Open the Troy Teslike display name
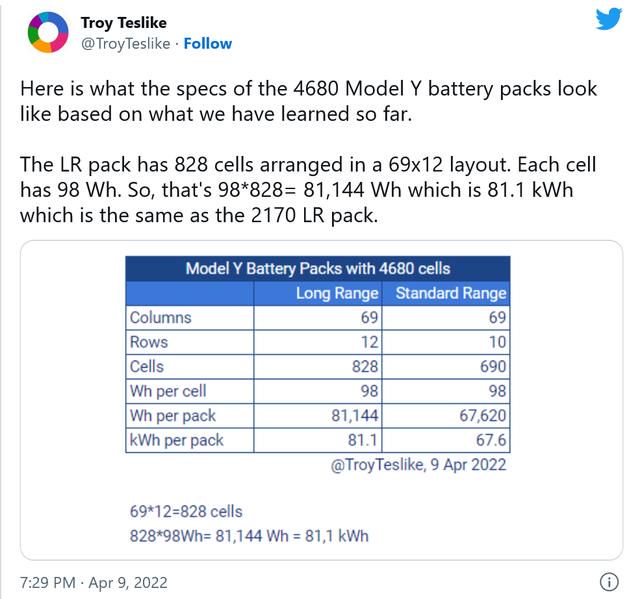Image resolution: width=640 pixels, height=599 pixels. pos(124,22)
